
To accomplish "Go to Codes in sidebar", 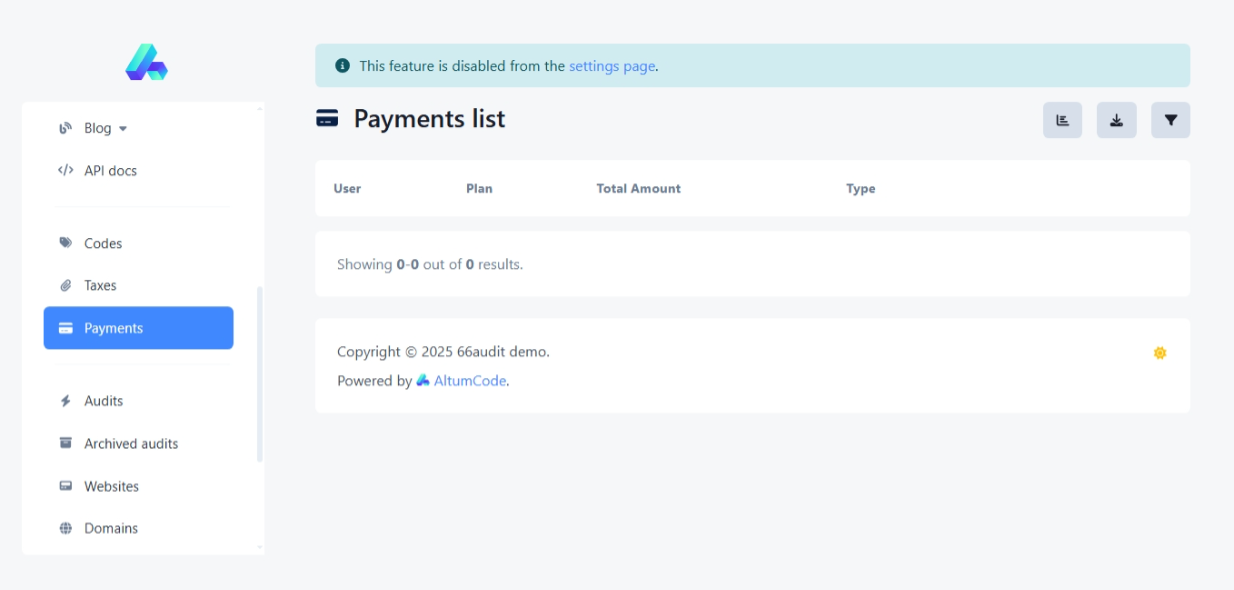I will click(x=103, y=243).
